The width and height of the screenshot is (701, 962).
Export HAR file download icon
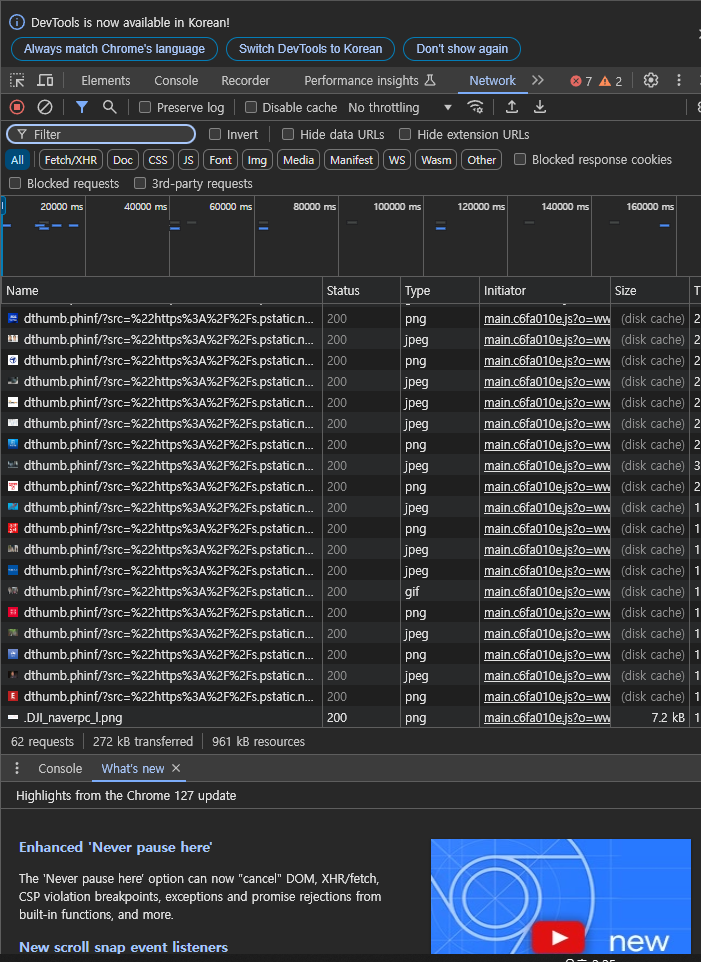pyautogui.click(x=540, y=107)
